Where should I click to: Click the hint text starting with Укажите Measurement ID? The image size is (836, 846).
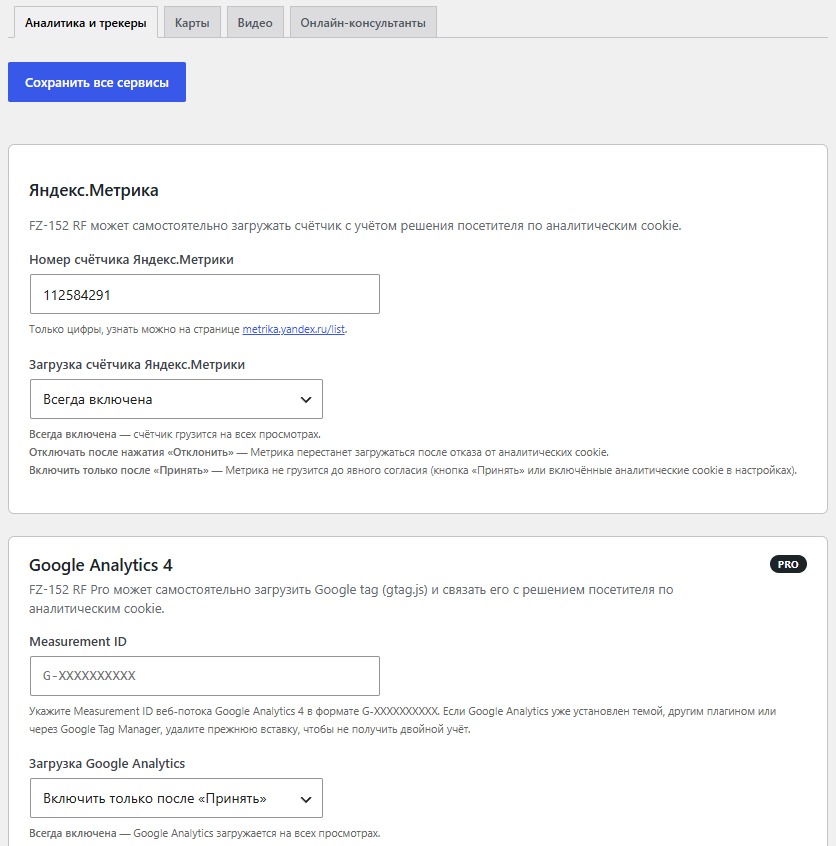pos(403,720)
